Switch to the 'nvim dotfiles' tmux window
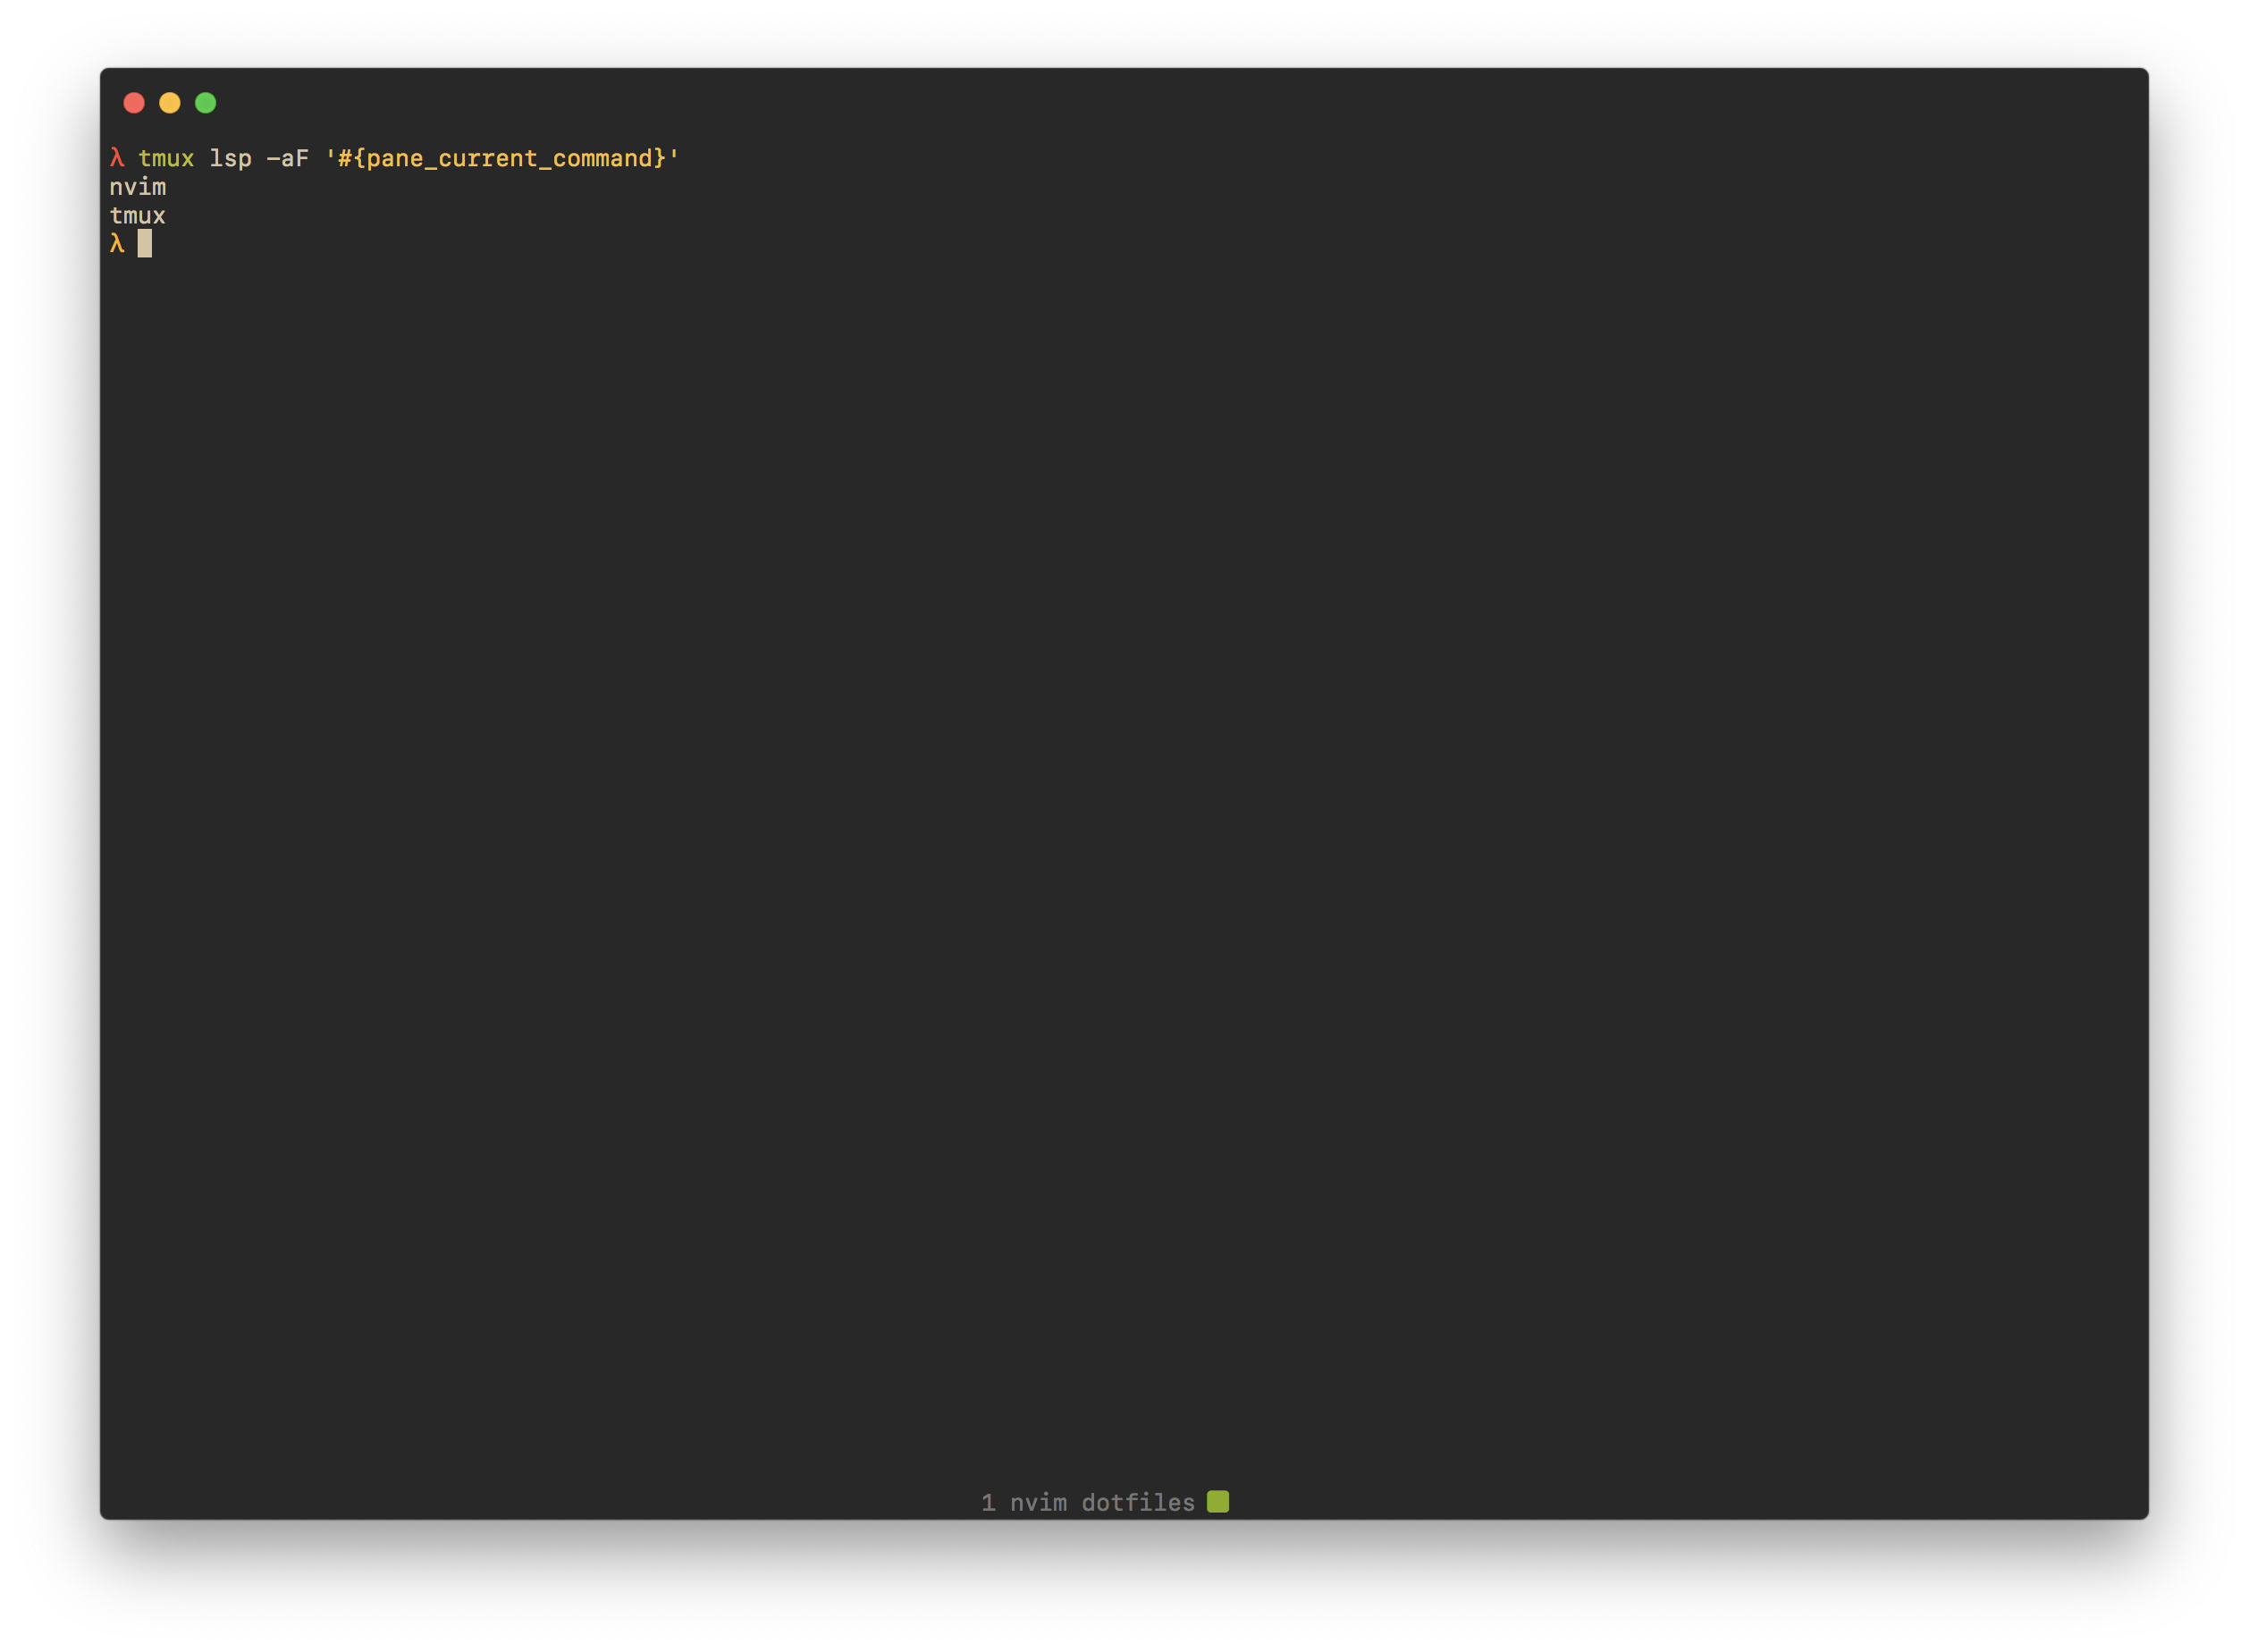 point(1090,1501)
